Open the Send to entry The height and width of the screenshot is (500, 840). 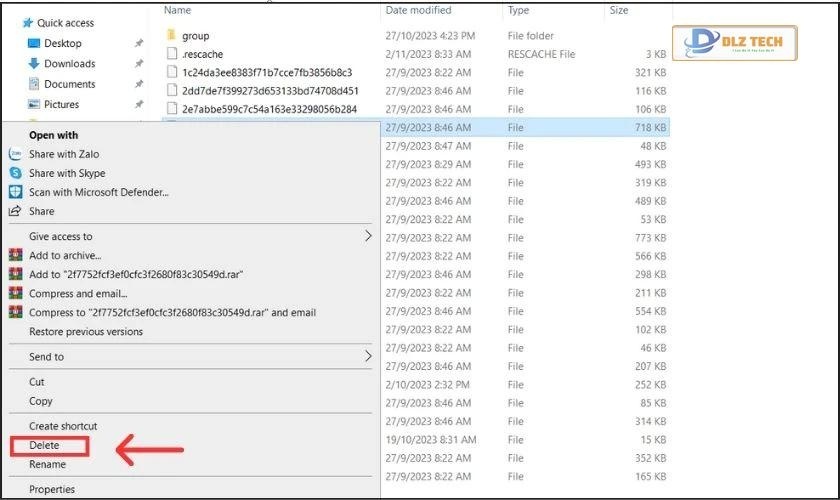coord(46,356)
